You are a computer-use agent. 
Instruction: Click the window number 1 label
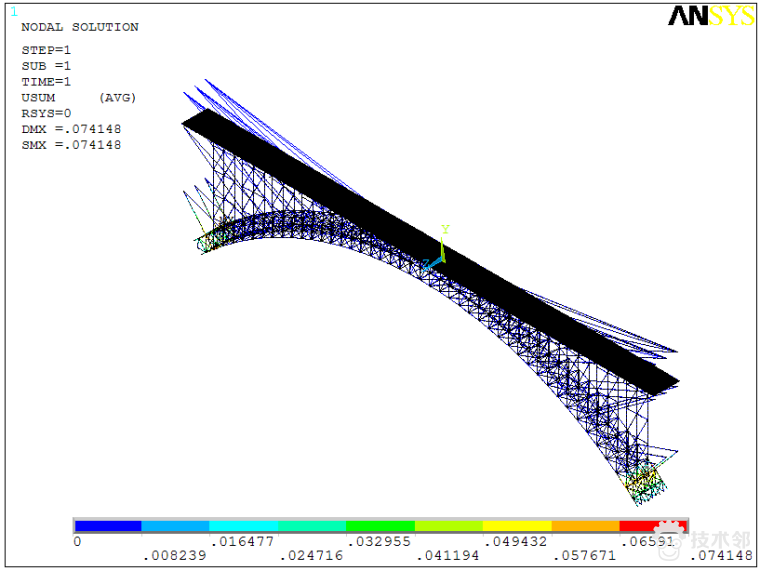tap(14, 12)
